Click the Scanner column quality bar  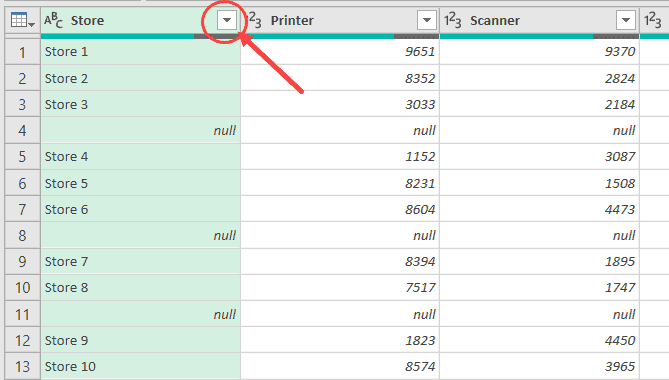pos(540,36)
